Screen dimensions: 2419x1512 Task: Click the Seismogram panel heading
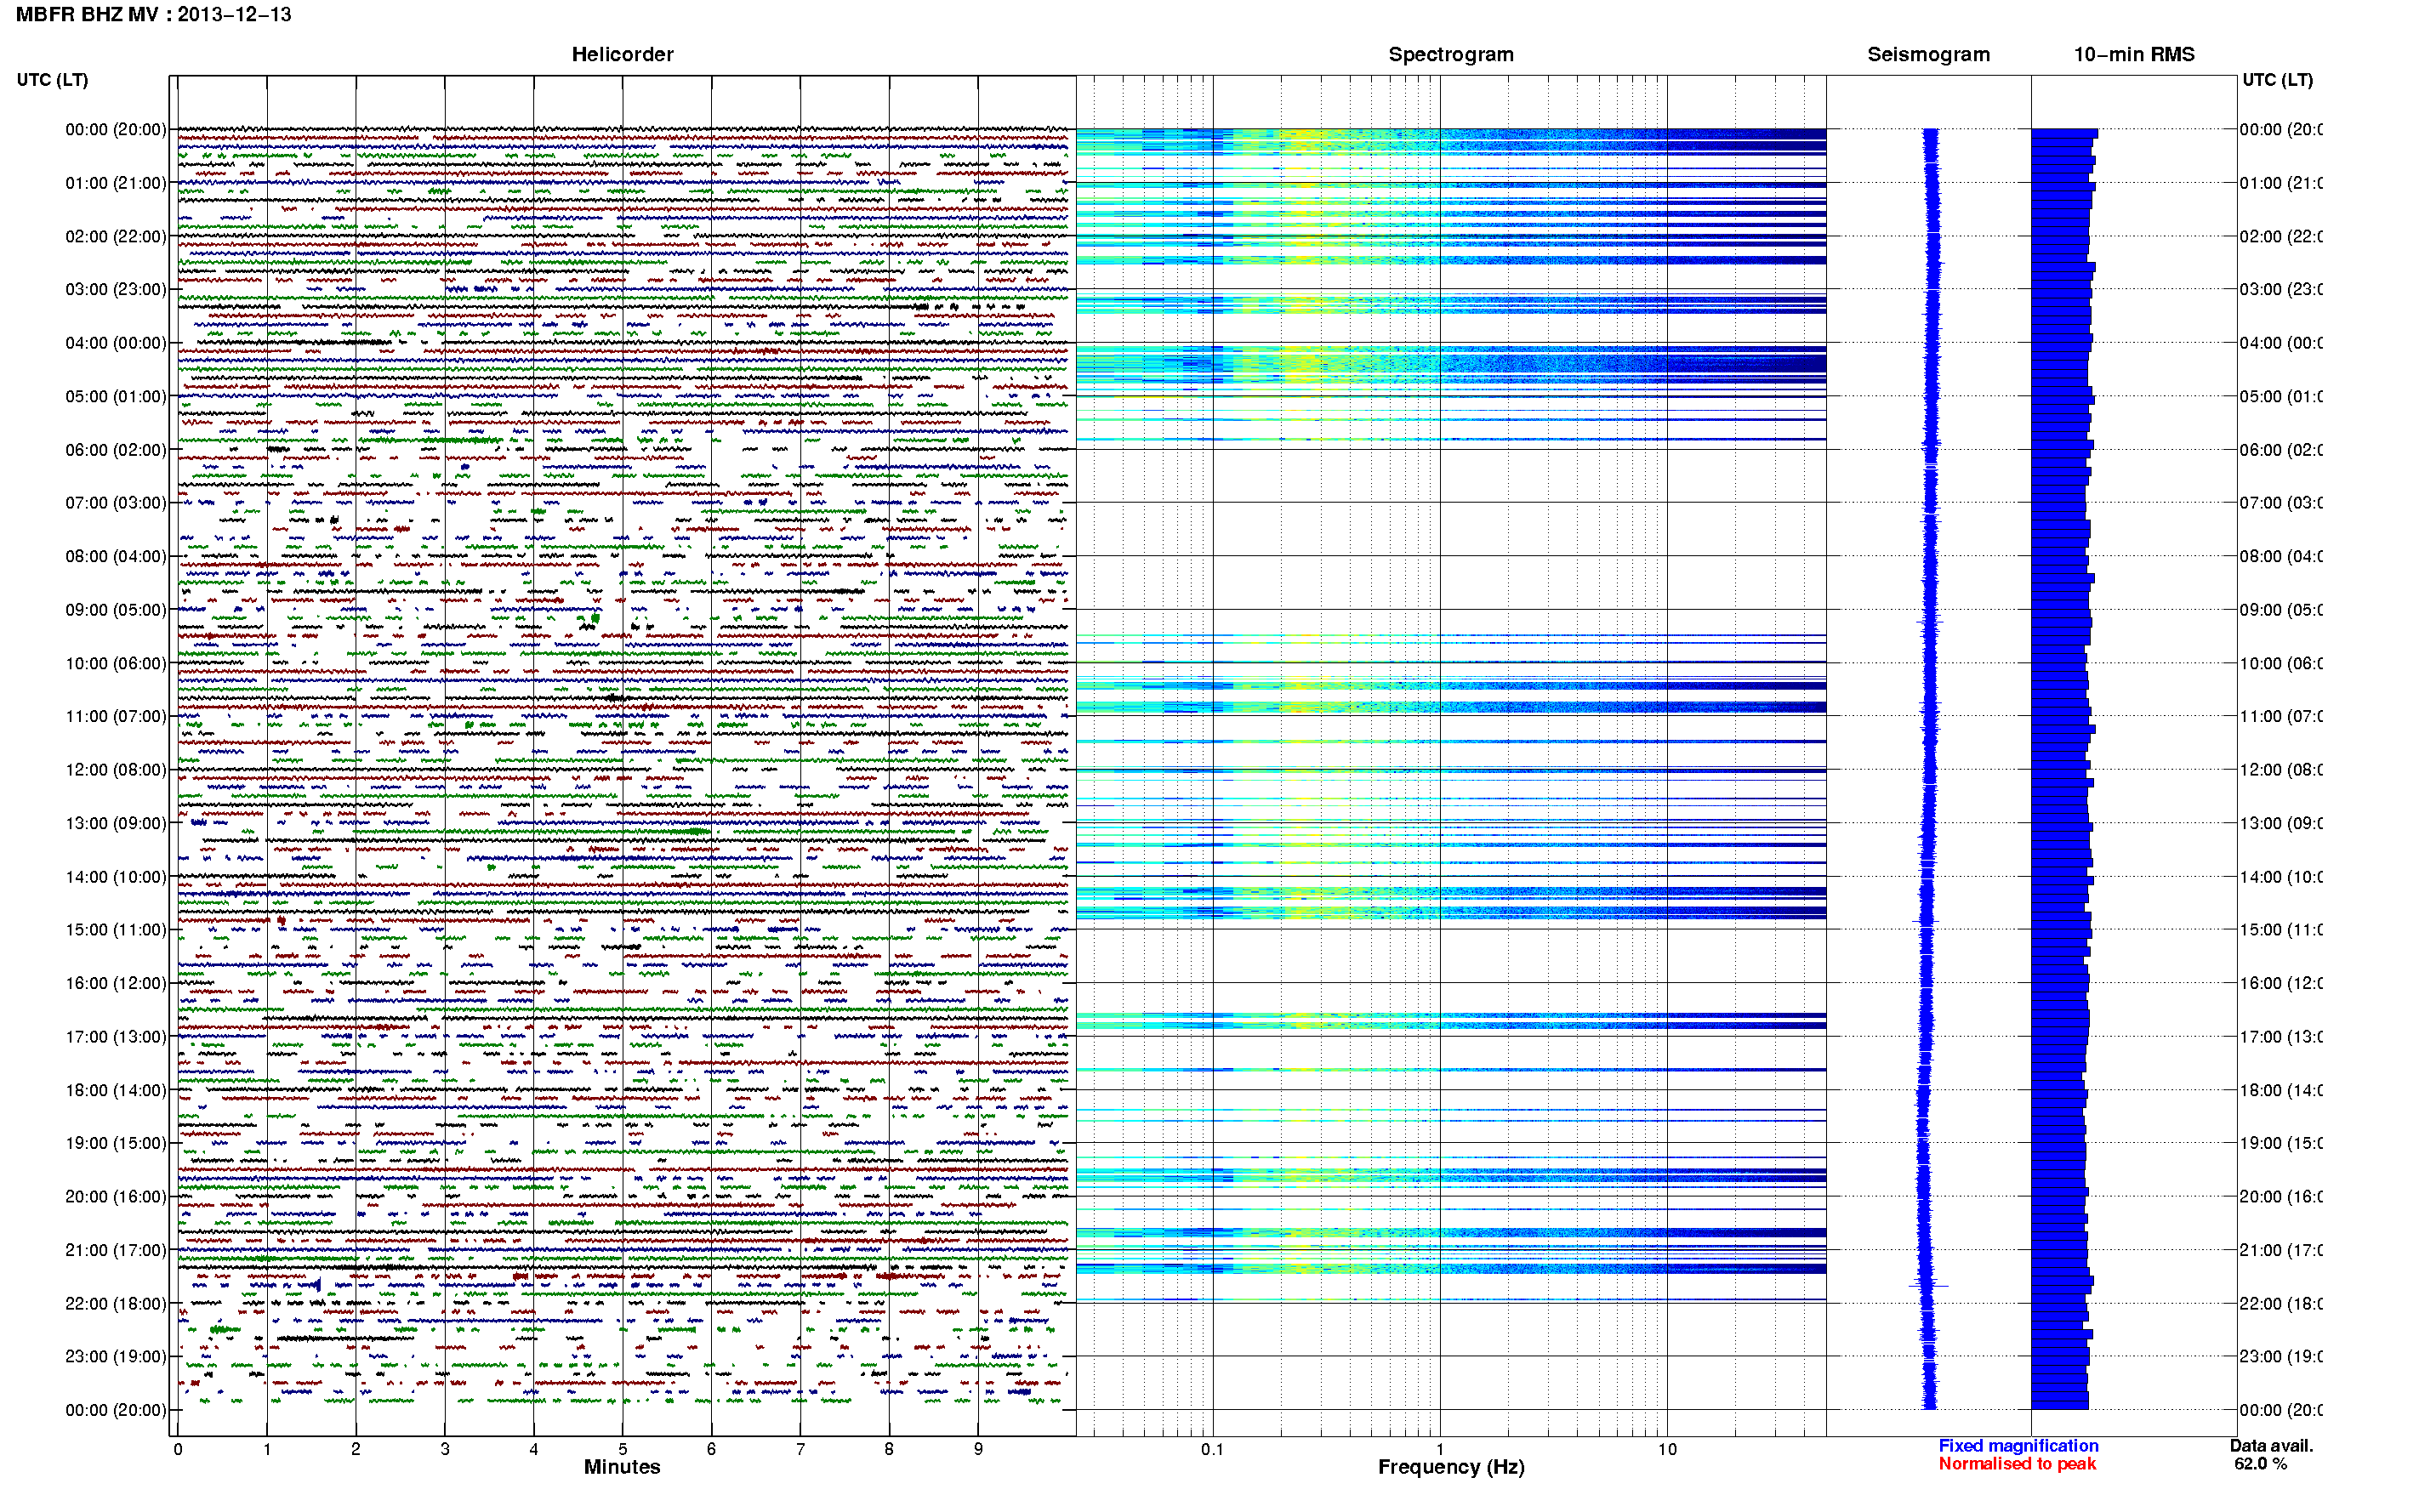click(x=1928, y=55)
